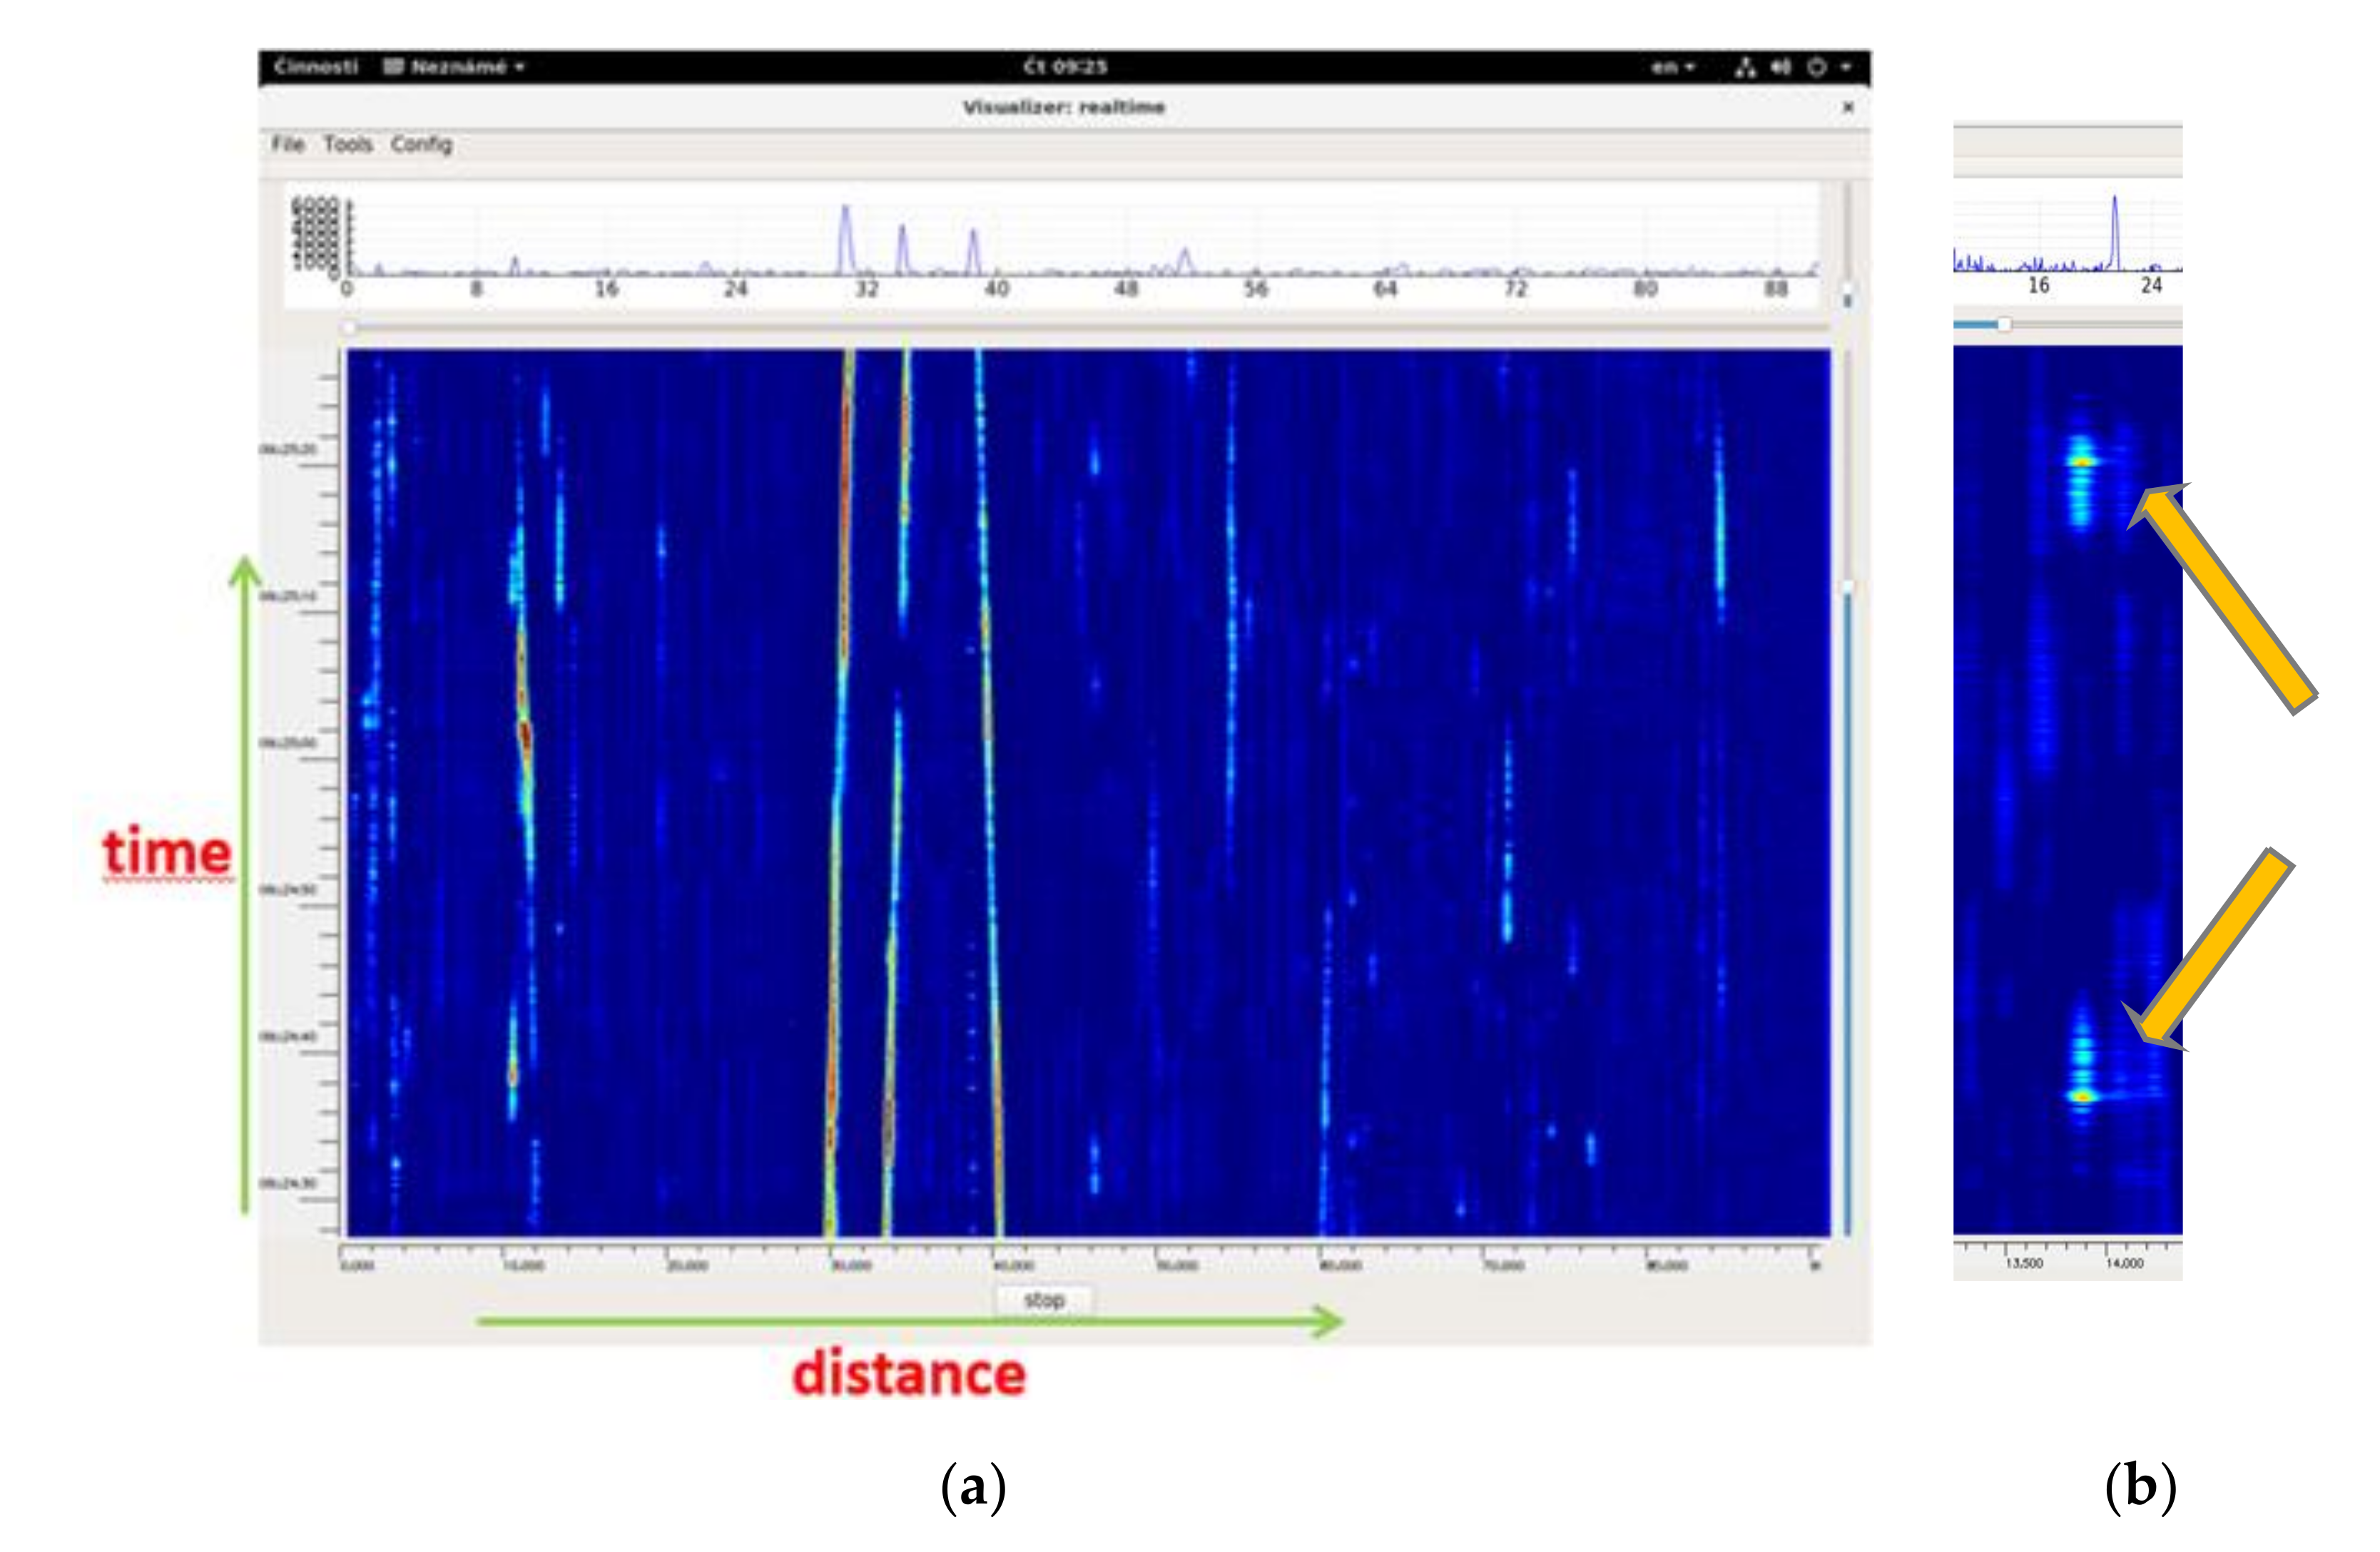Click the bright red trace in the waterfall plot
2380x1552 pixels.
[x=846, y=480]
